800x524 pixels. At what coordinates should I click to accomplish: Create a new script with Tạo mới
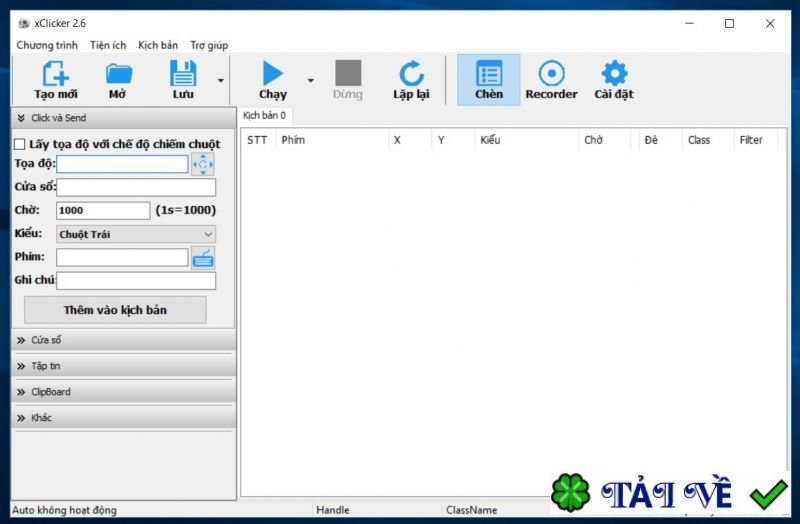tap(56, 80)
